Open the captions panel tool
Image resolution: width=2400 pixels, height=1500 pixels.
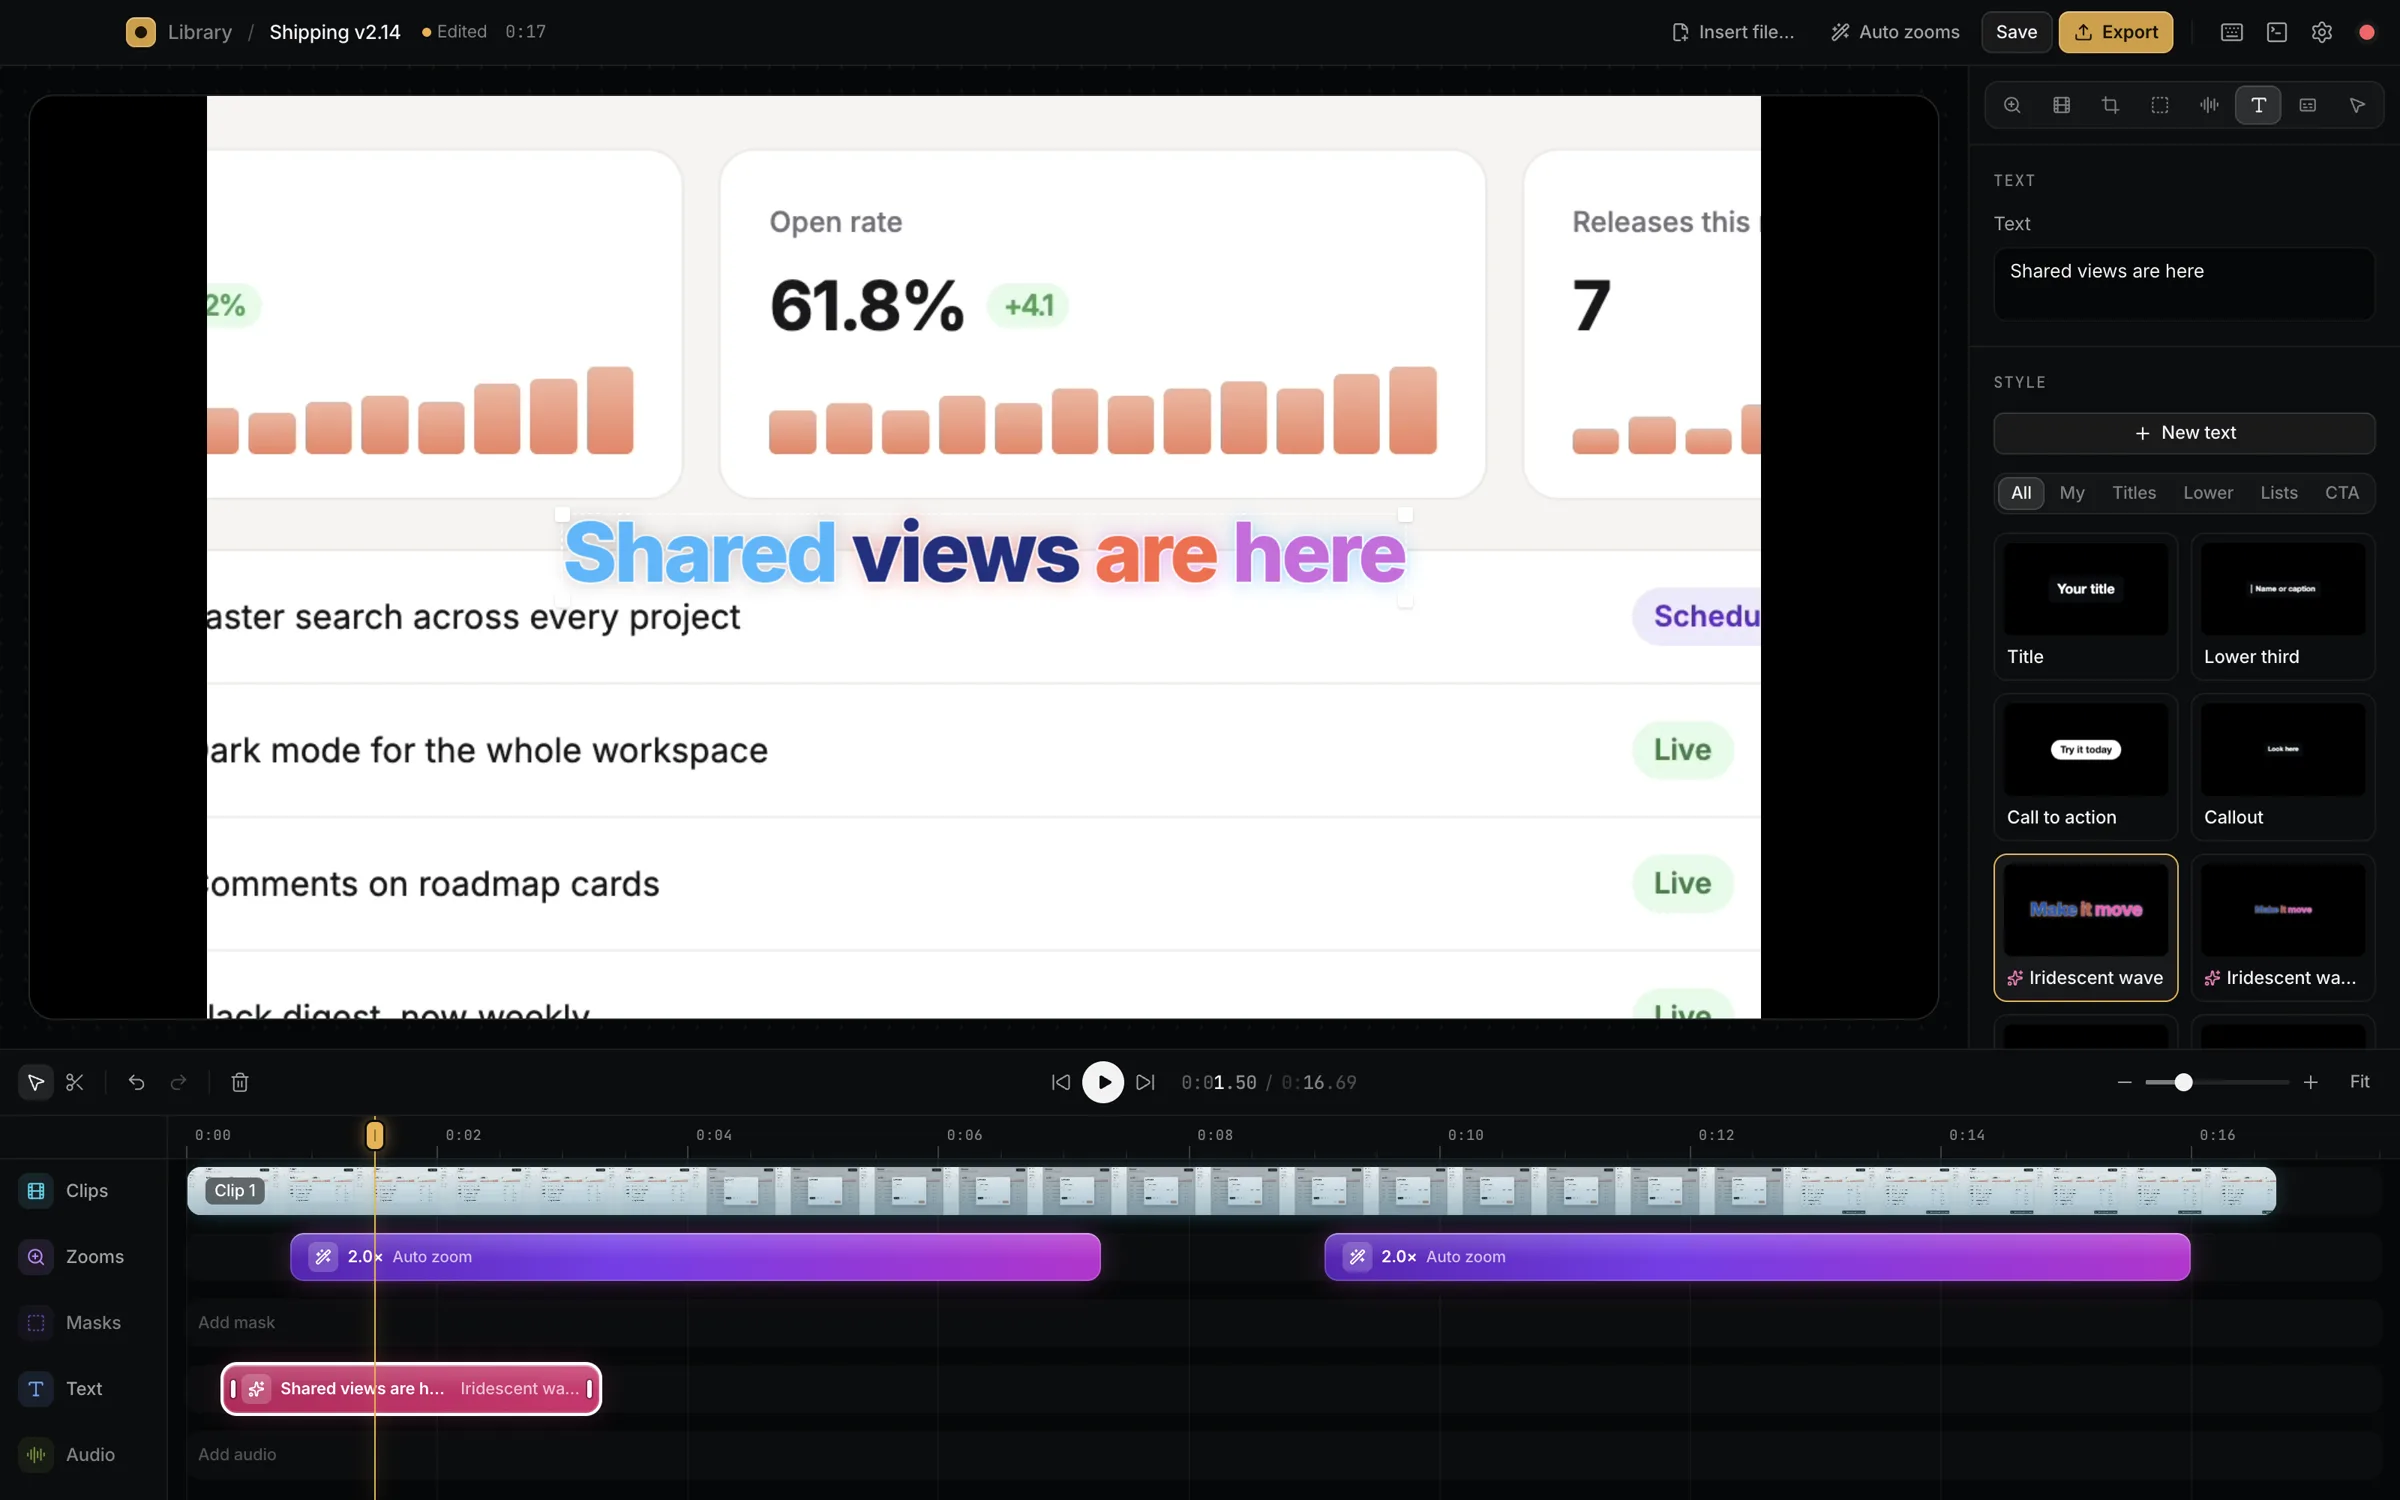coord(2308,105)
